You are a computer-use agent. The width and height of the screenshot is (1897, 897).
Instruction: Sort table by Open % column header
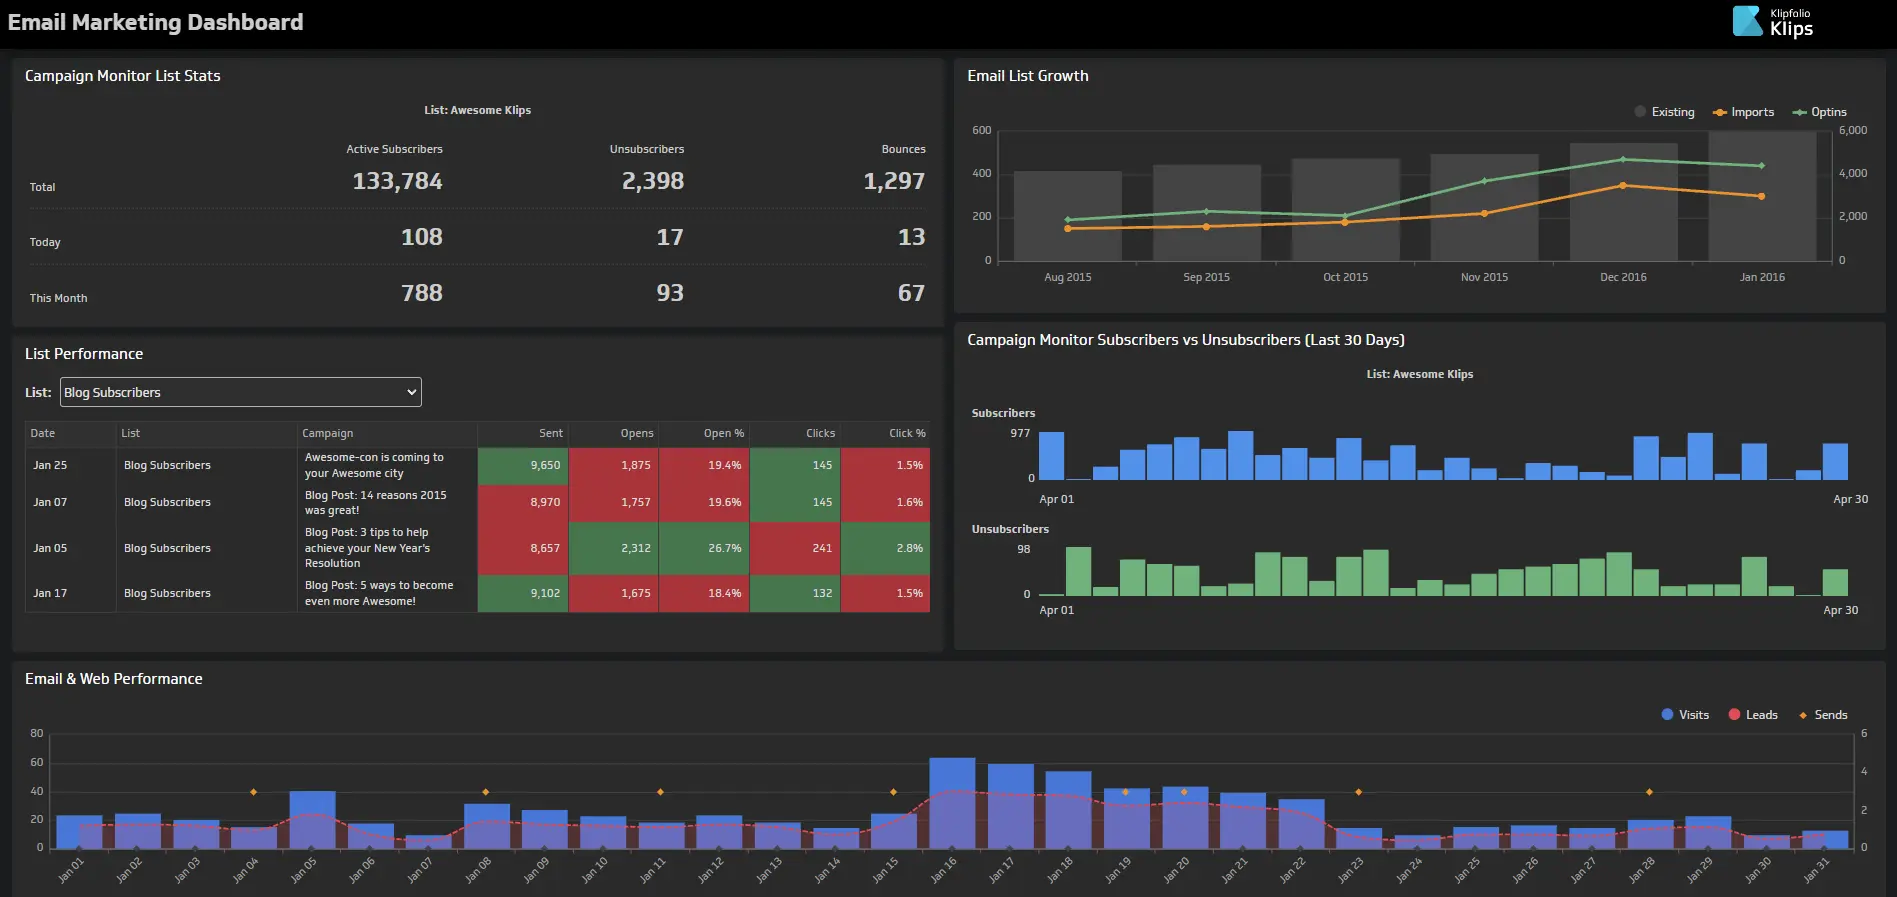click(x=723, y=433)
